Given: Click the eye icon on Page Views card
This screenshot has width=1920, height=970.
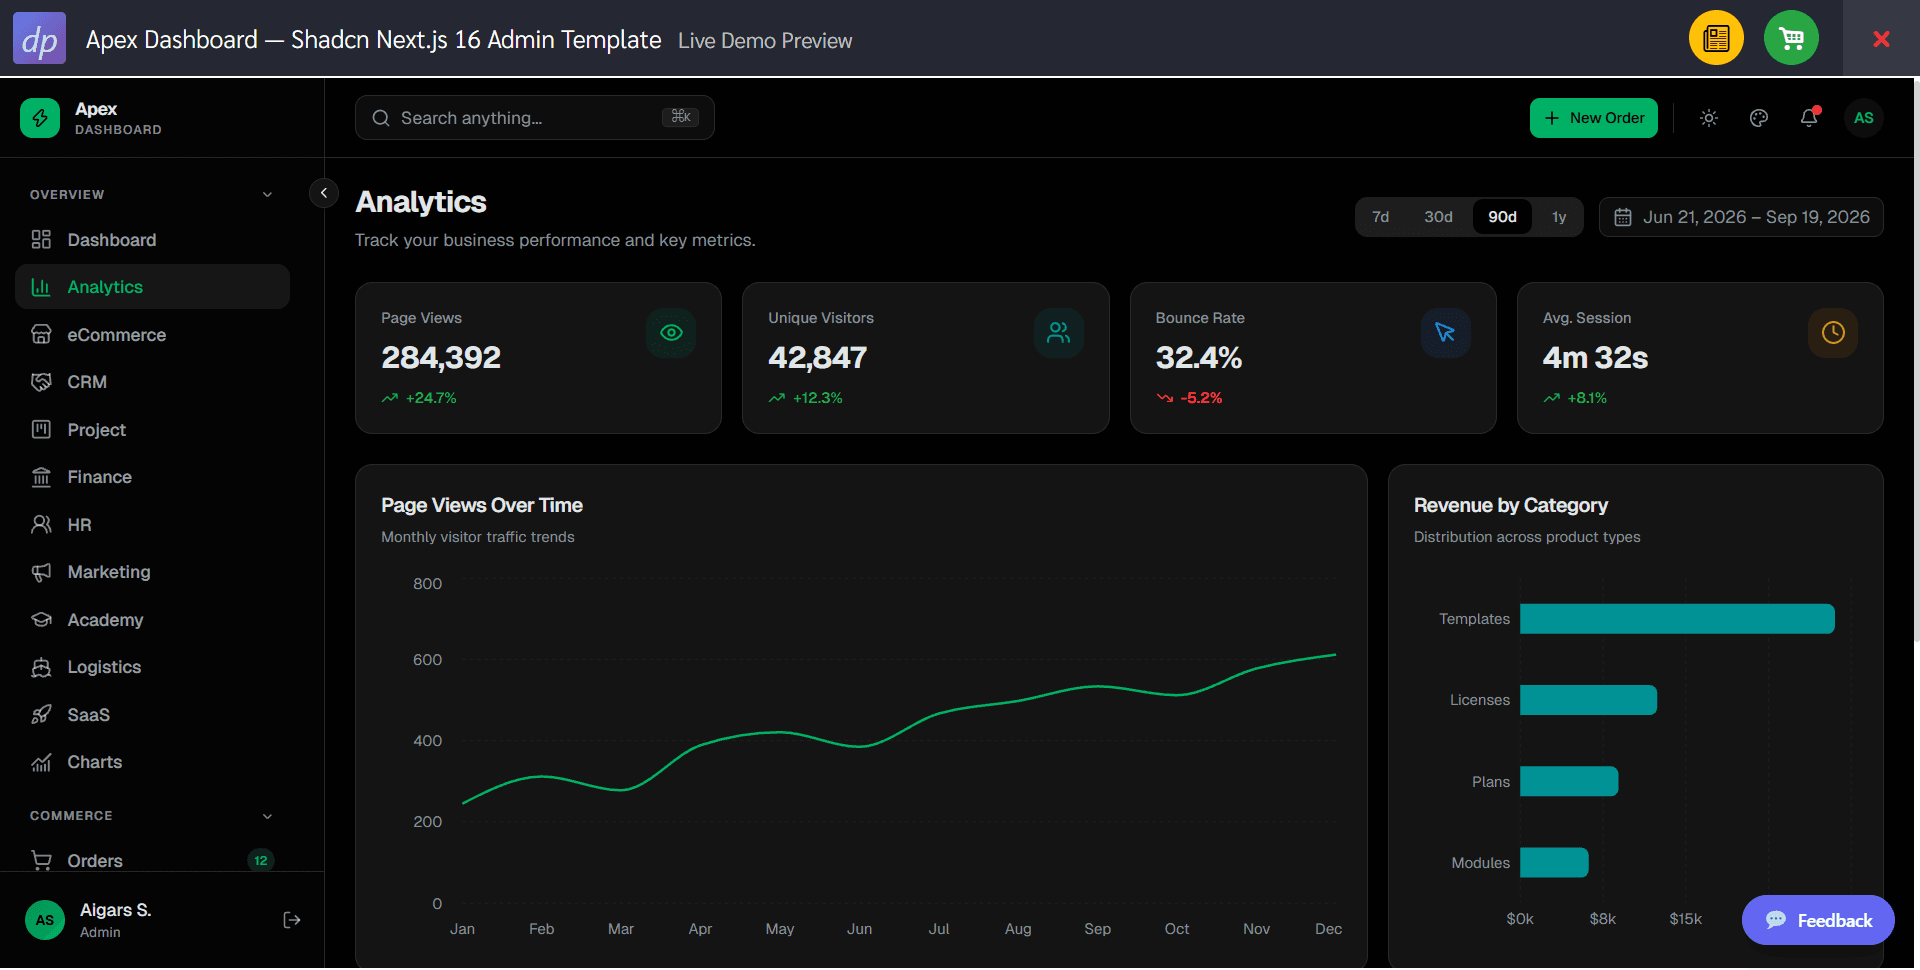Looking at the screenshot, I should (x=671, y=333).
